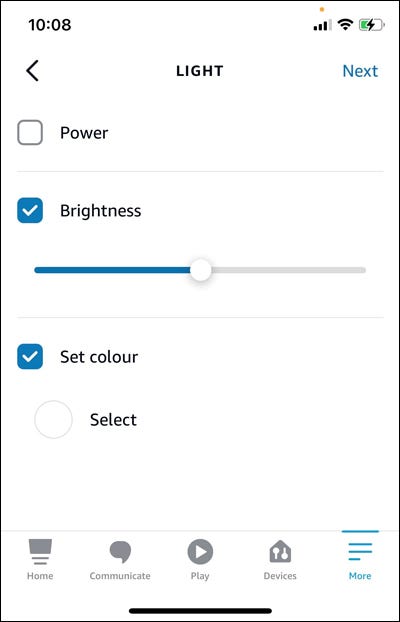Click the empty colour circle swatch
The height and width of the screenshot is (622, 400).
point(53,420)
